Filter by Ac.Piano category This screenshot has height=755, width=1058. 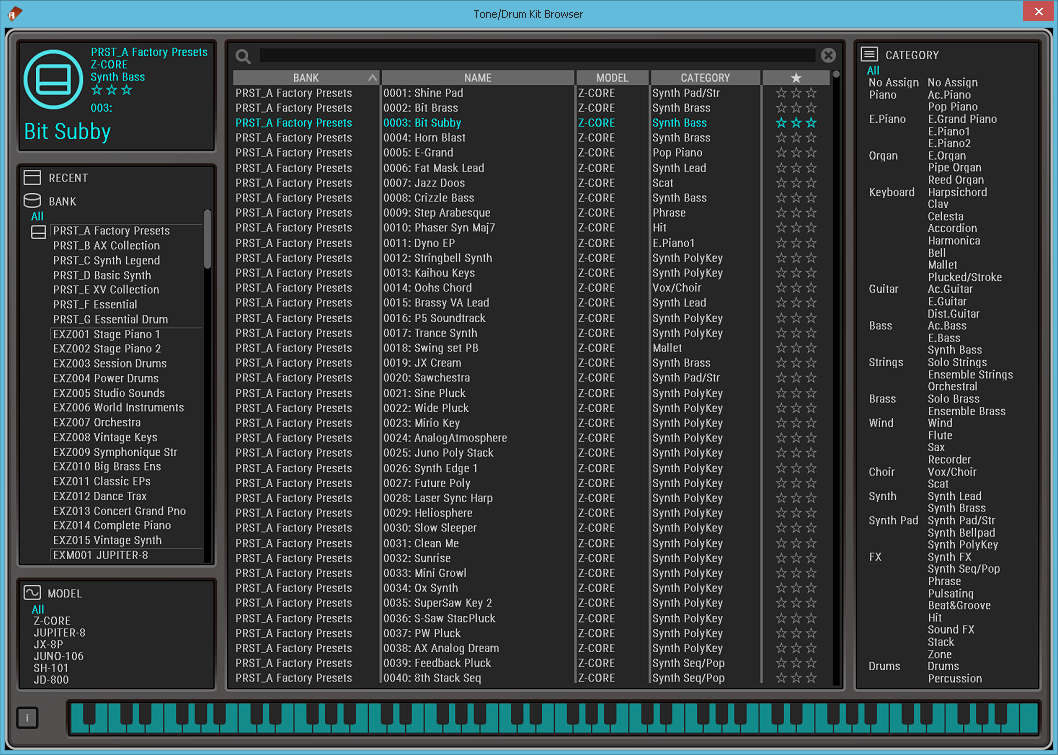tap(949, 94)
